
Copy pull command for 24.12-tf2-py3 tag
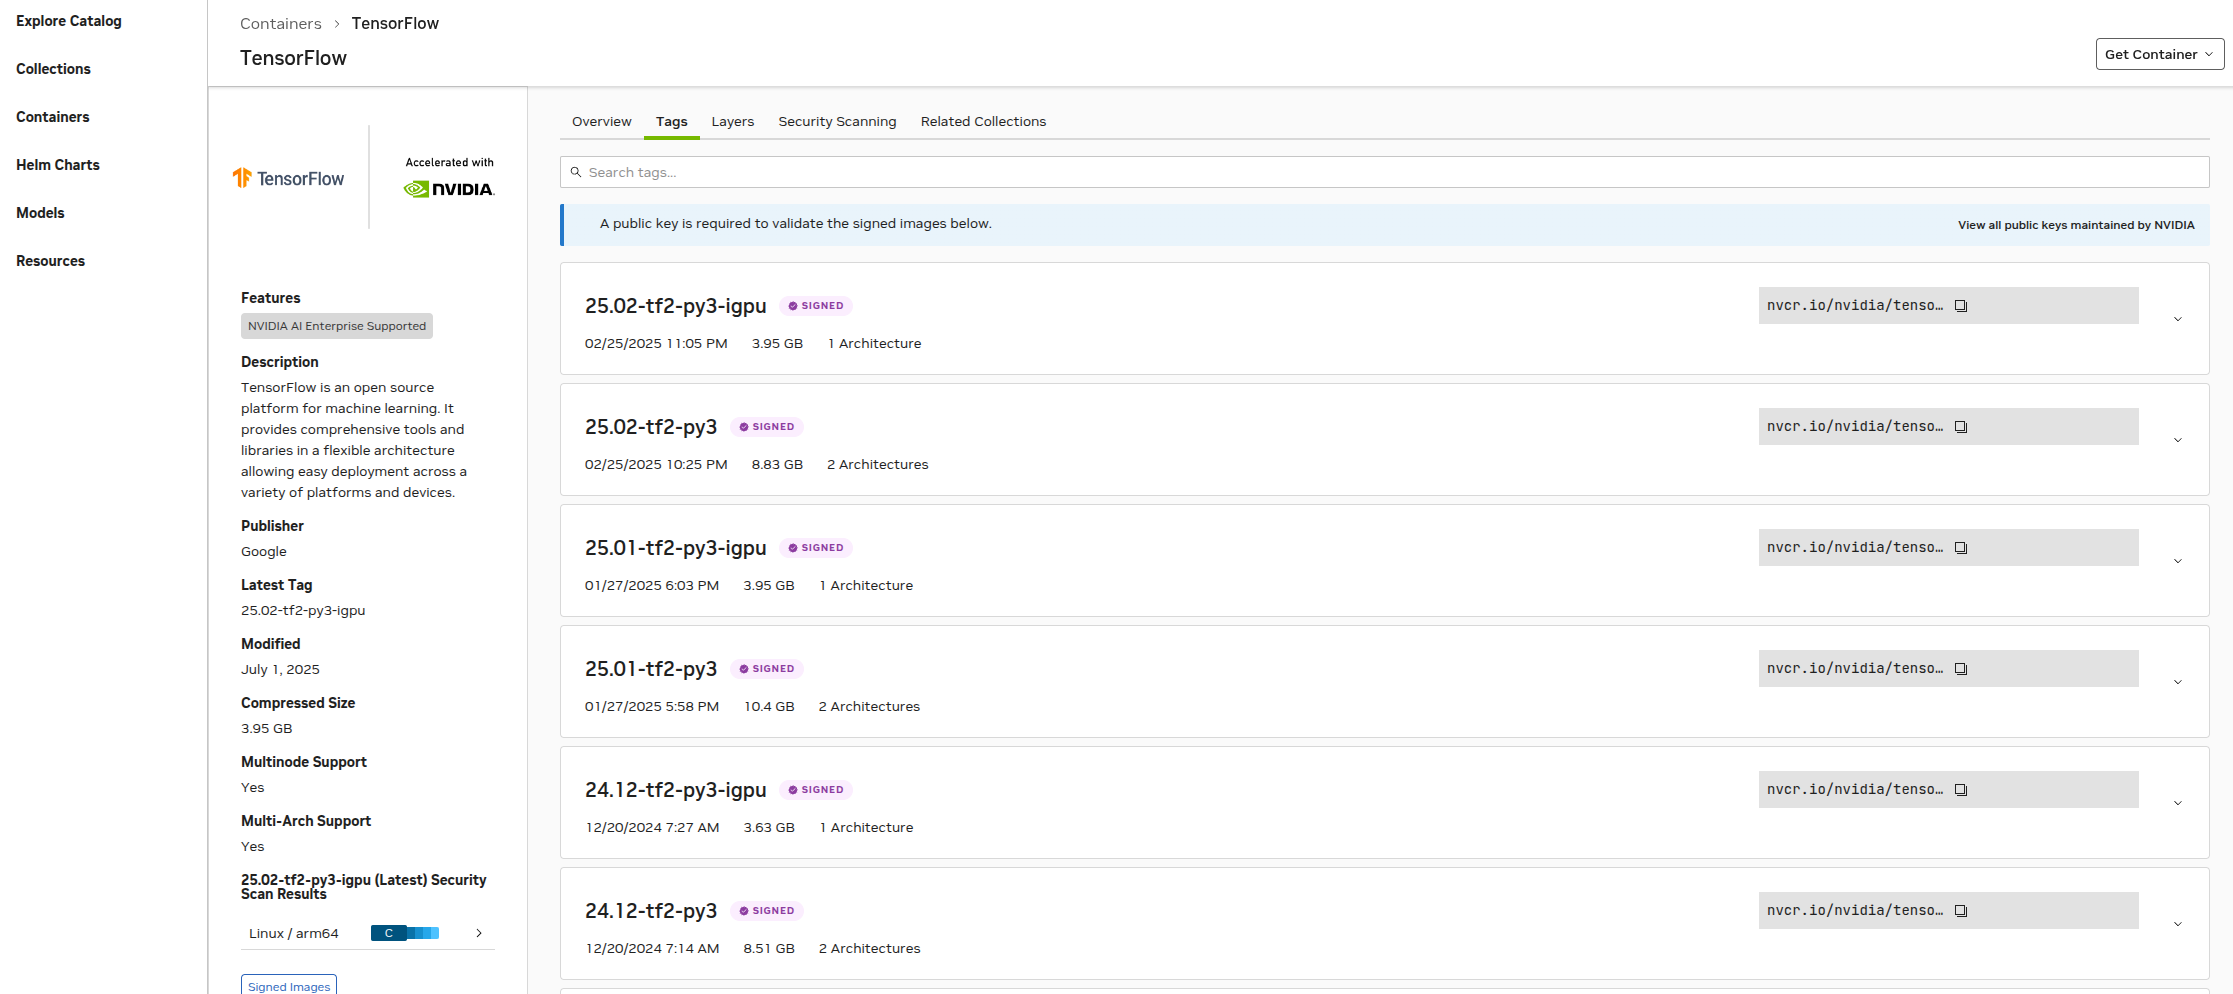pyautogui.click(x=1961, y=911)
